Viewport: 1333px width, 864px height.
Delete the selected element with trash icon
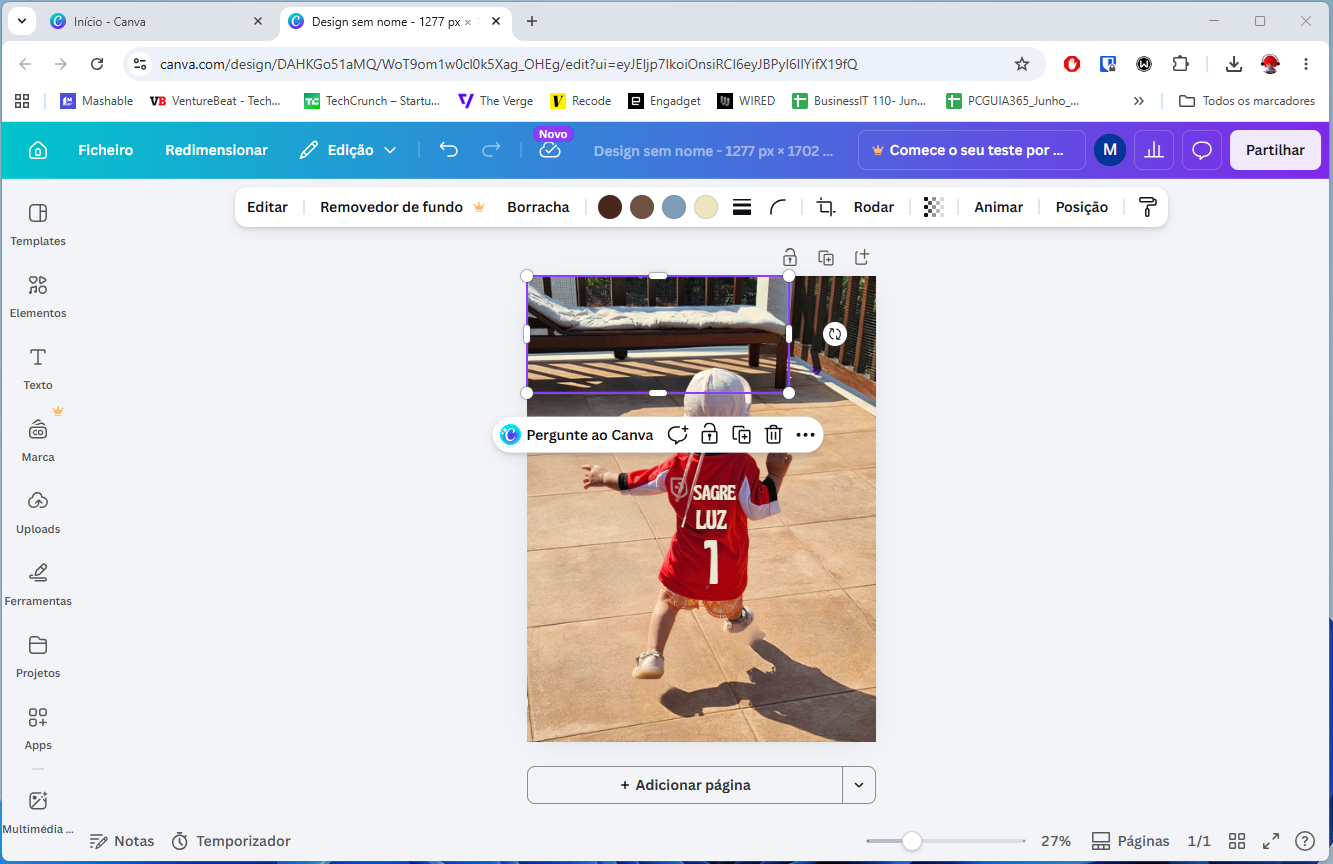773,434
